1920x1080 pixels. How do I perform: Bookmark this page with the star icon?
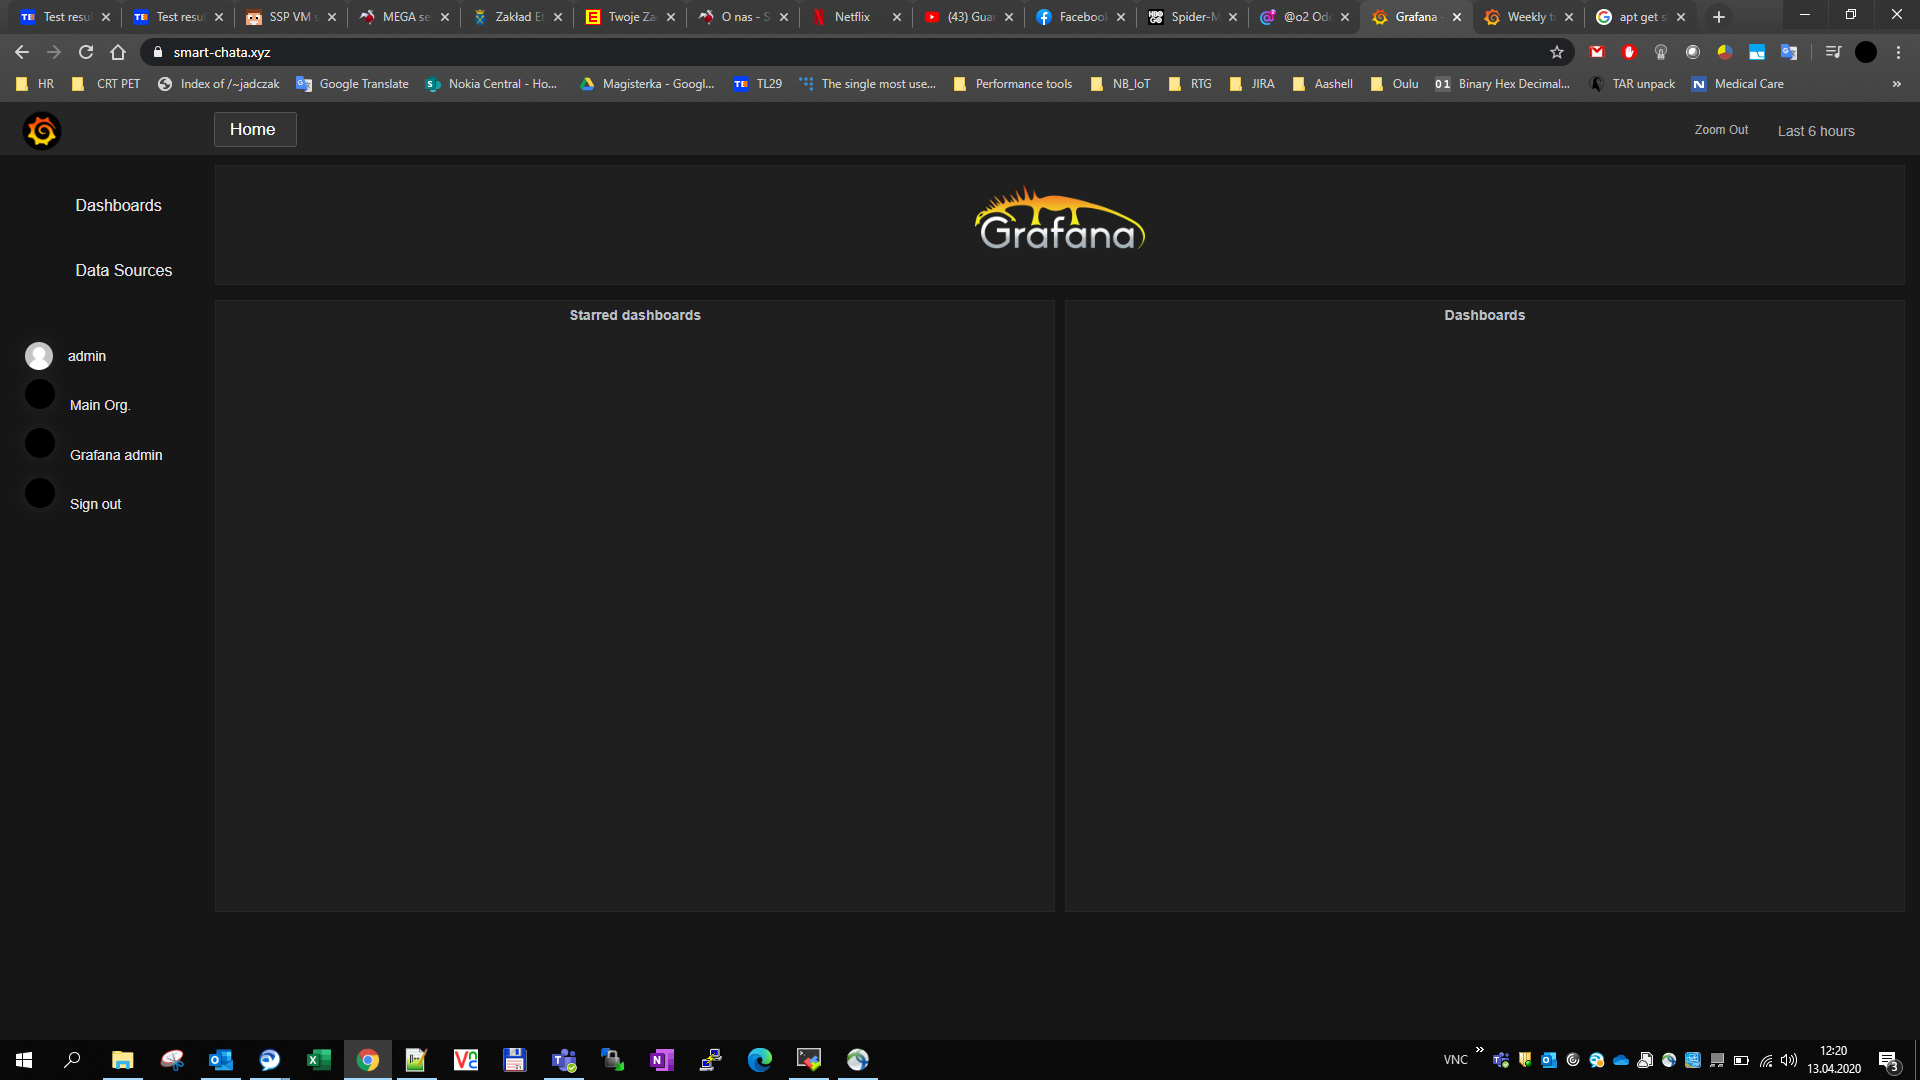(1556, 52)
